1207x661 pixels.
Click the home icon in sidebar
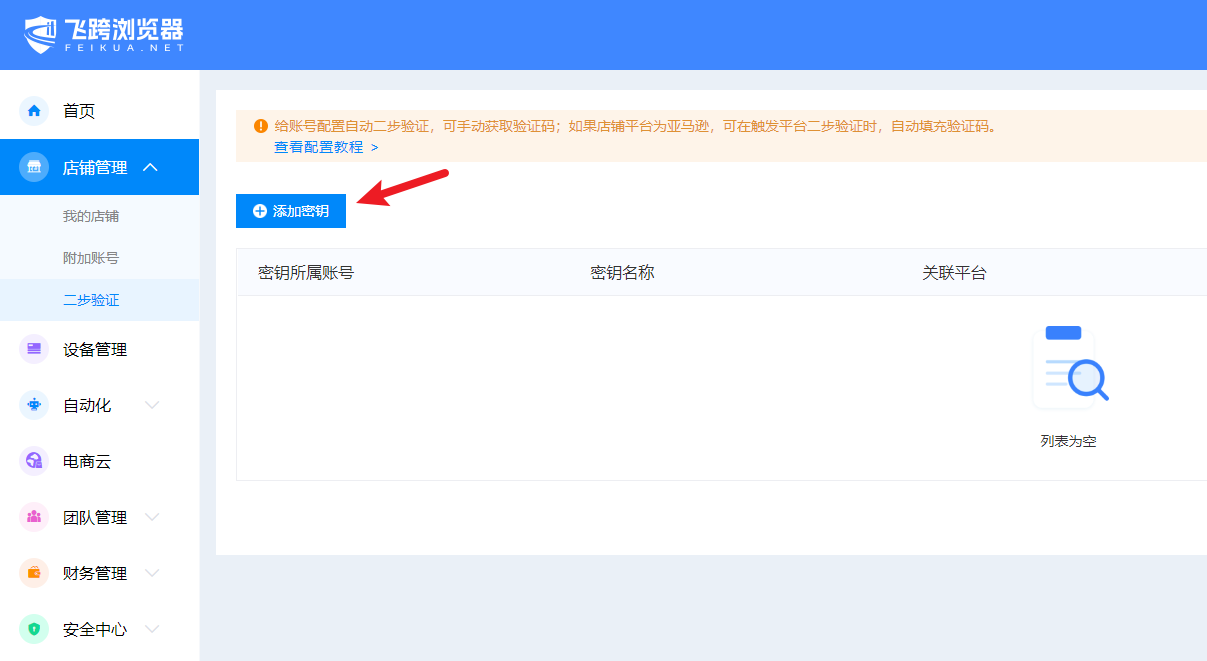34,111
